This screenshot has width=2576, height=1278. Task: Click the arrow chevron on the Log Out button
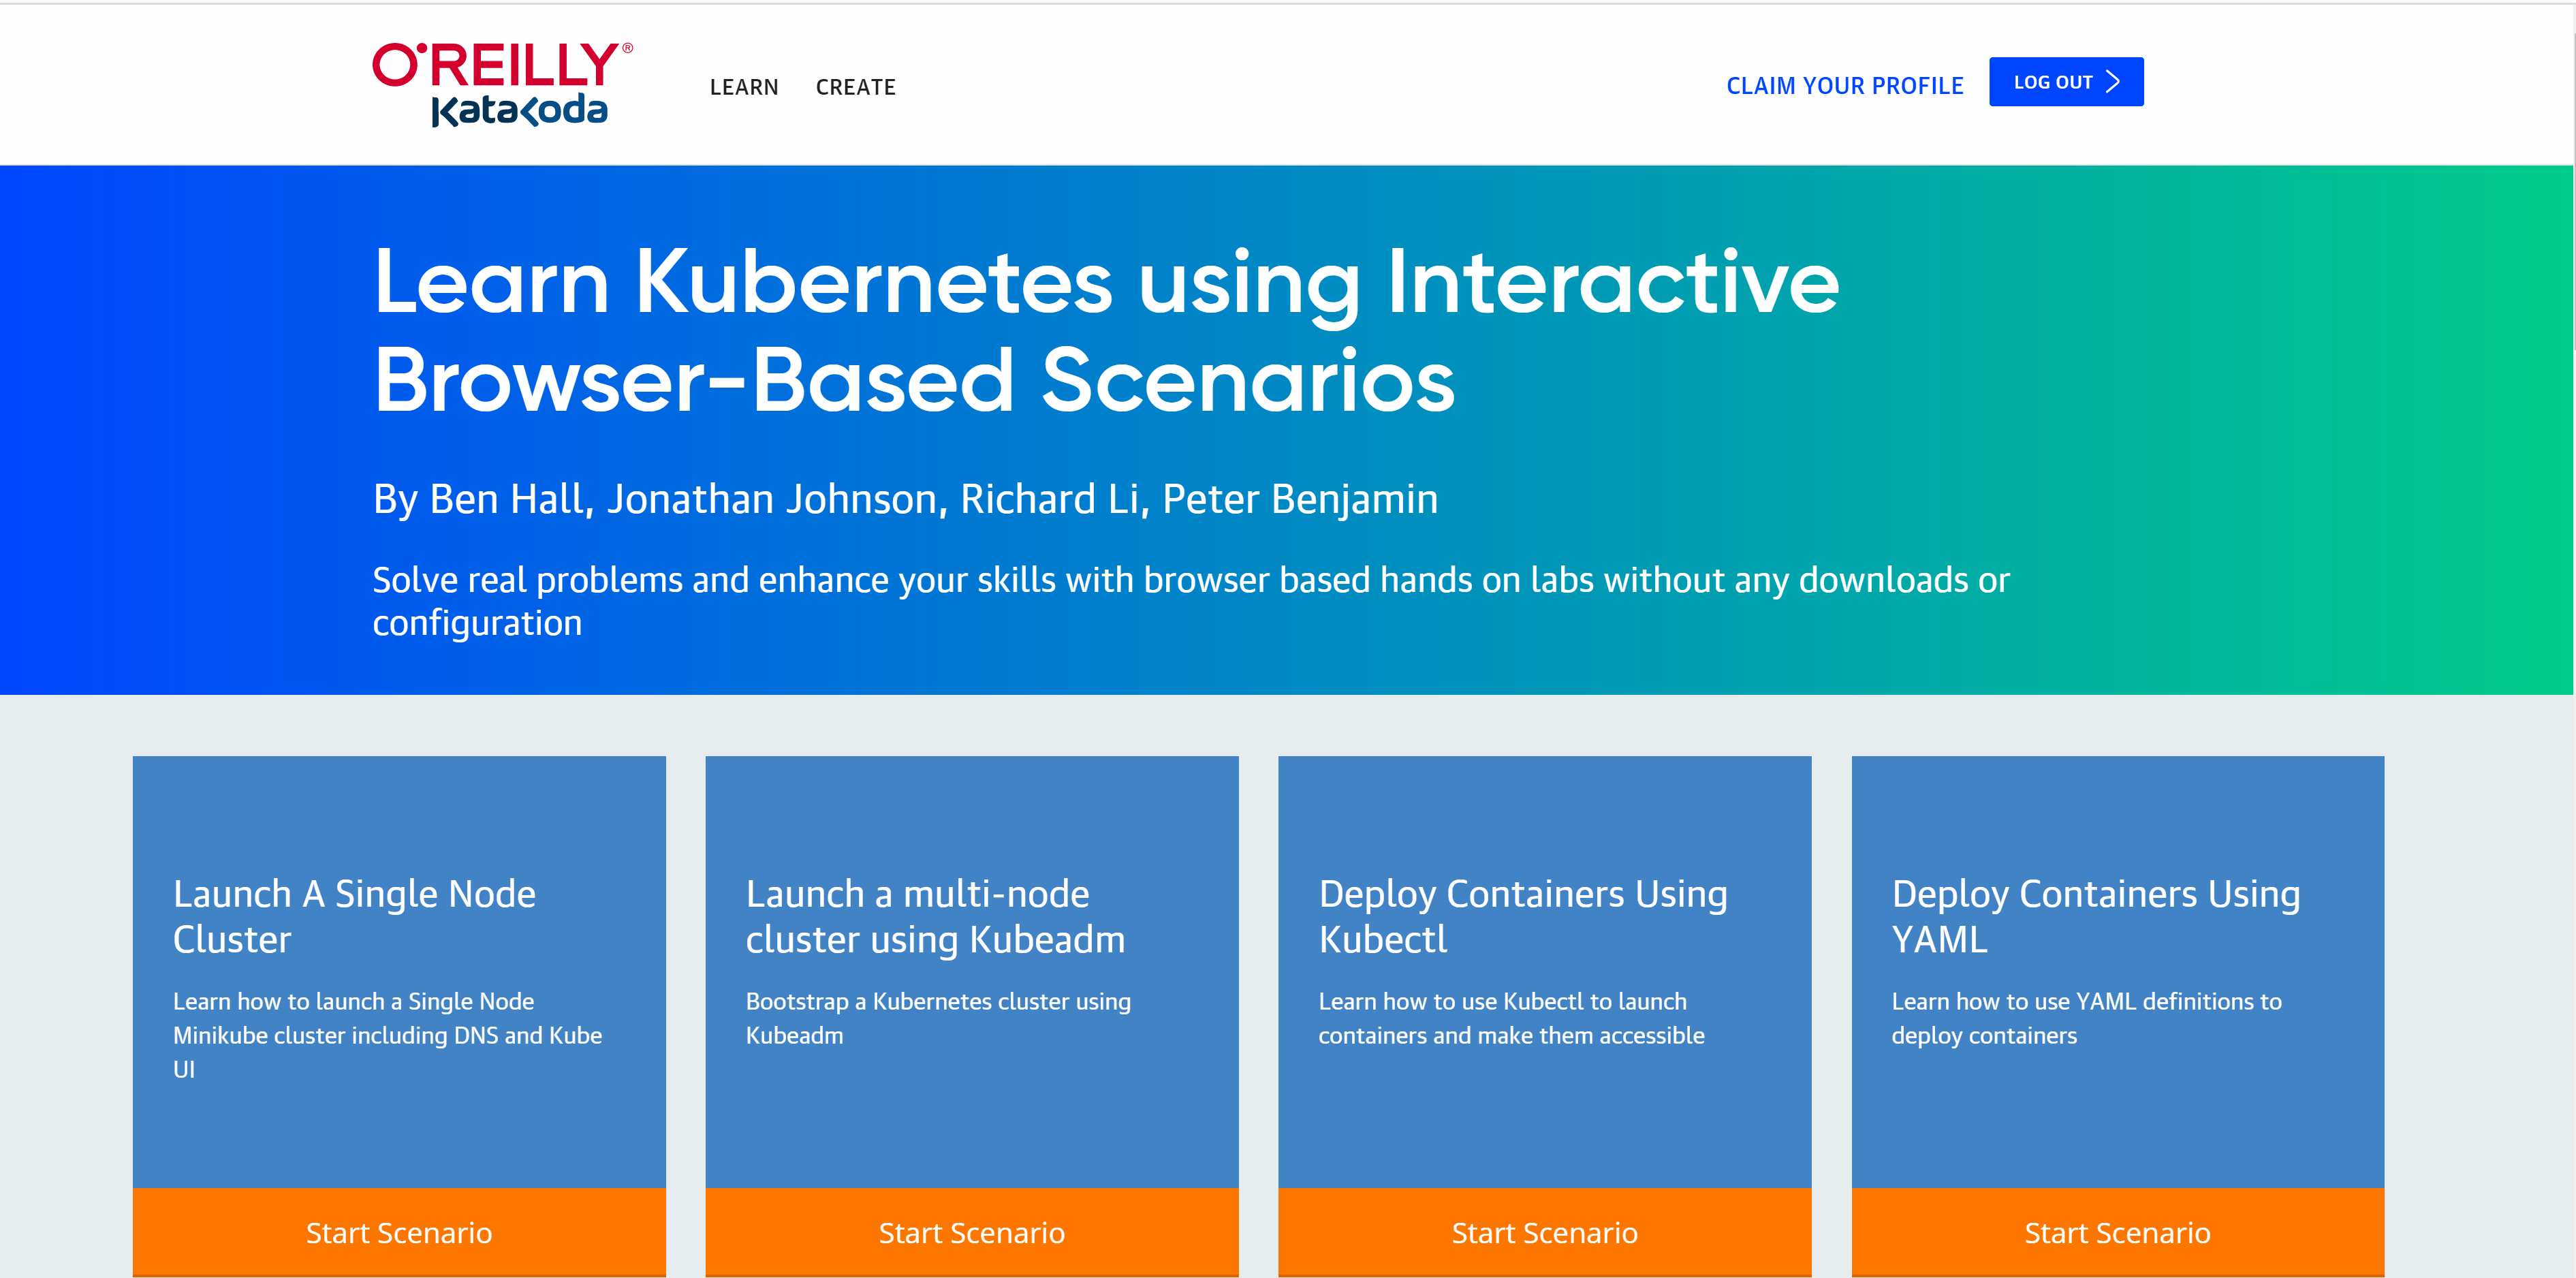(x=2112, y=82)
